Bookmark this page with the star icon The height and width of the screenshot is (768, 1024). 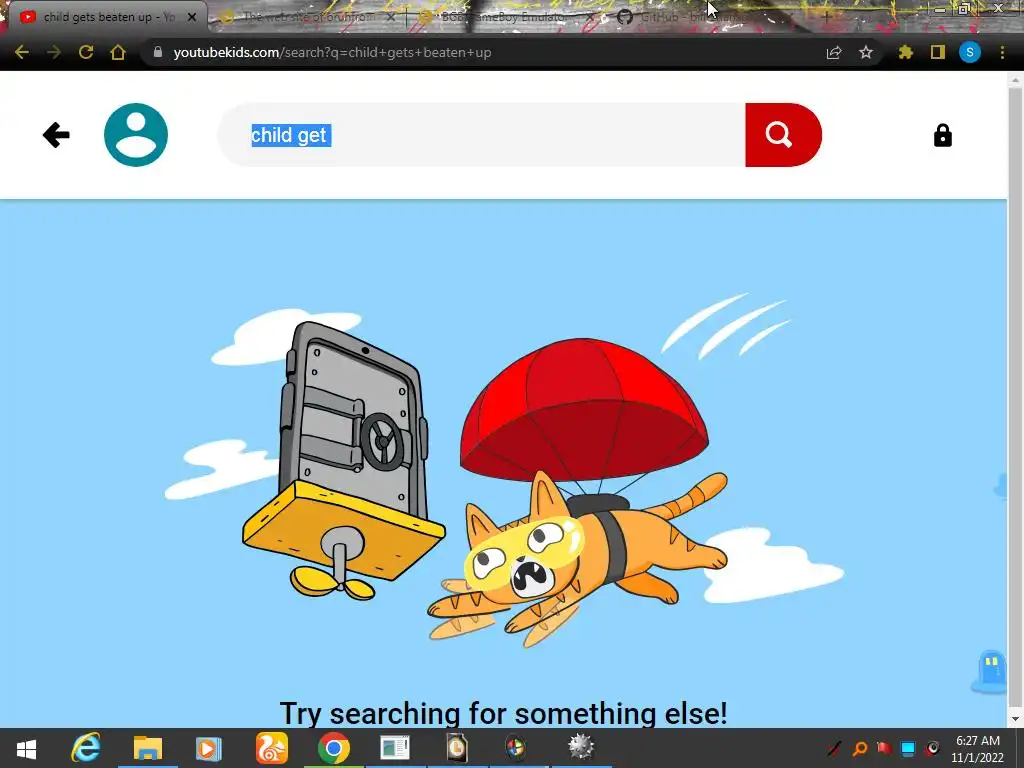866,52
